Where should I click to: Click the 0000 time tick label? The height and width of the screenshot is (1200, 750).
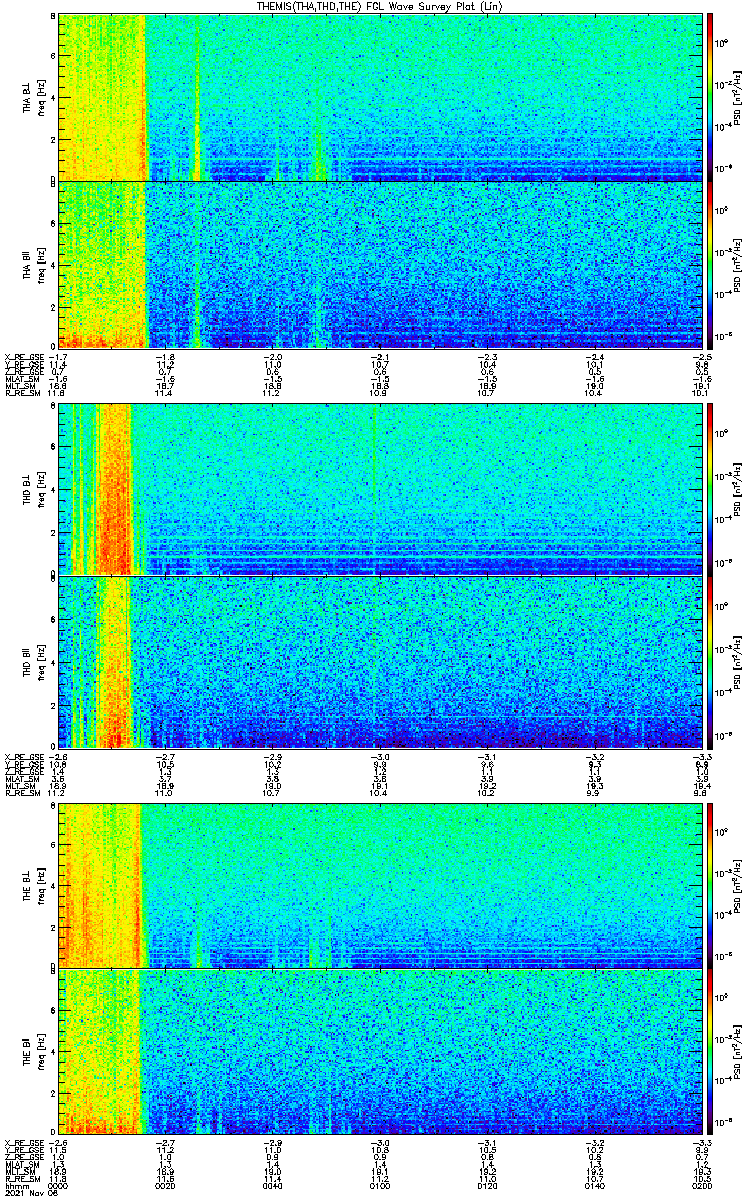point(59,1186)
